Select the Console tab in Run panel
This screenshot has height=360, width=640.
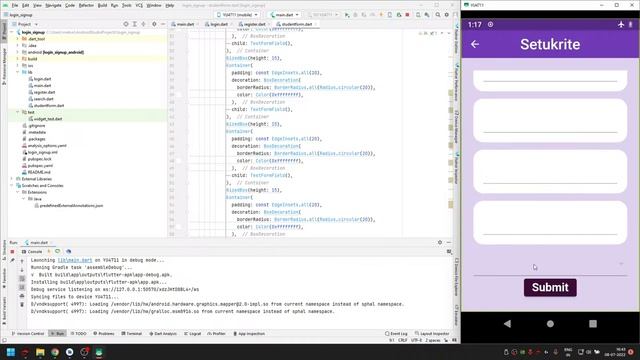point(32,251)
